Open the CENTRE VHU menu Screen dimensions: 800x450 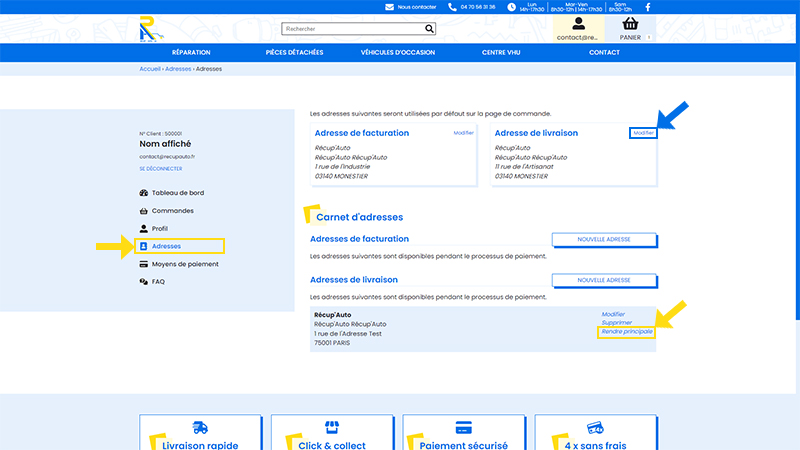pos(501,53)
